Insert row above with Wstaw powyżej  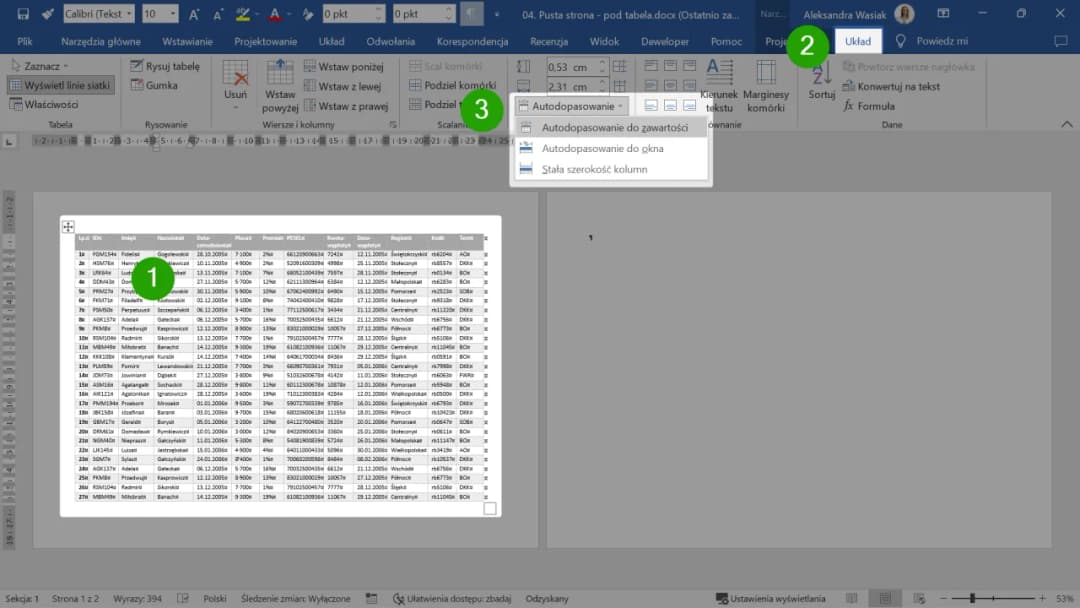point(280,84)
